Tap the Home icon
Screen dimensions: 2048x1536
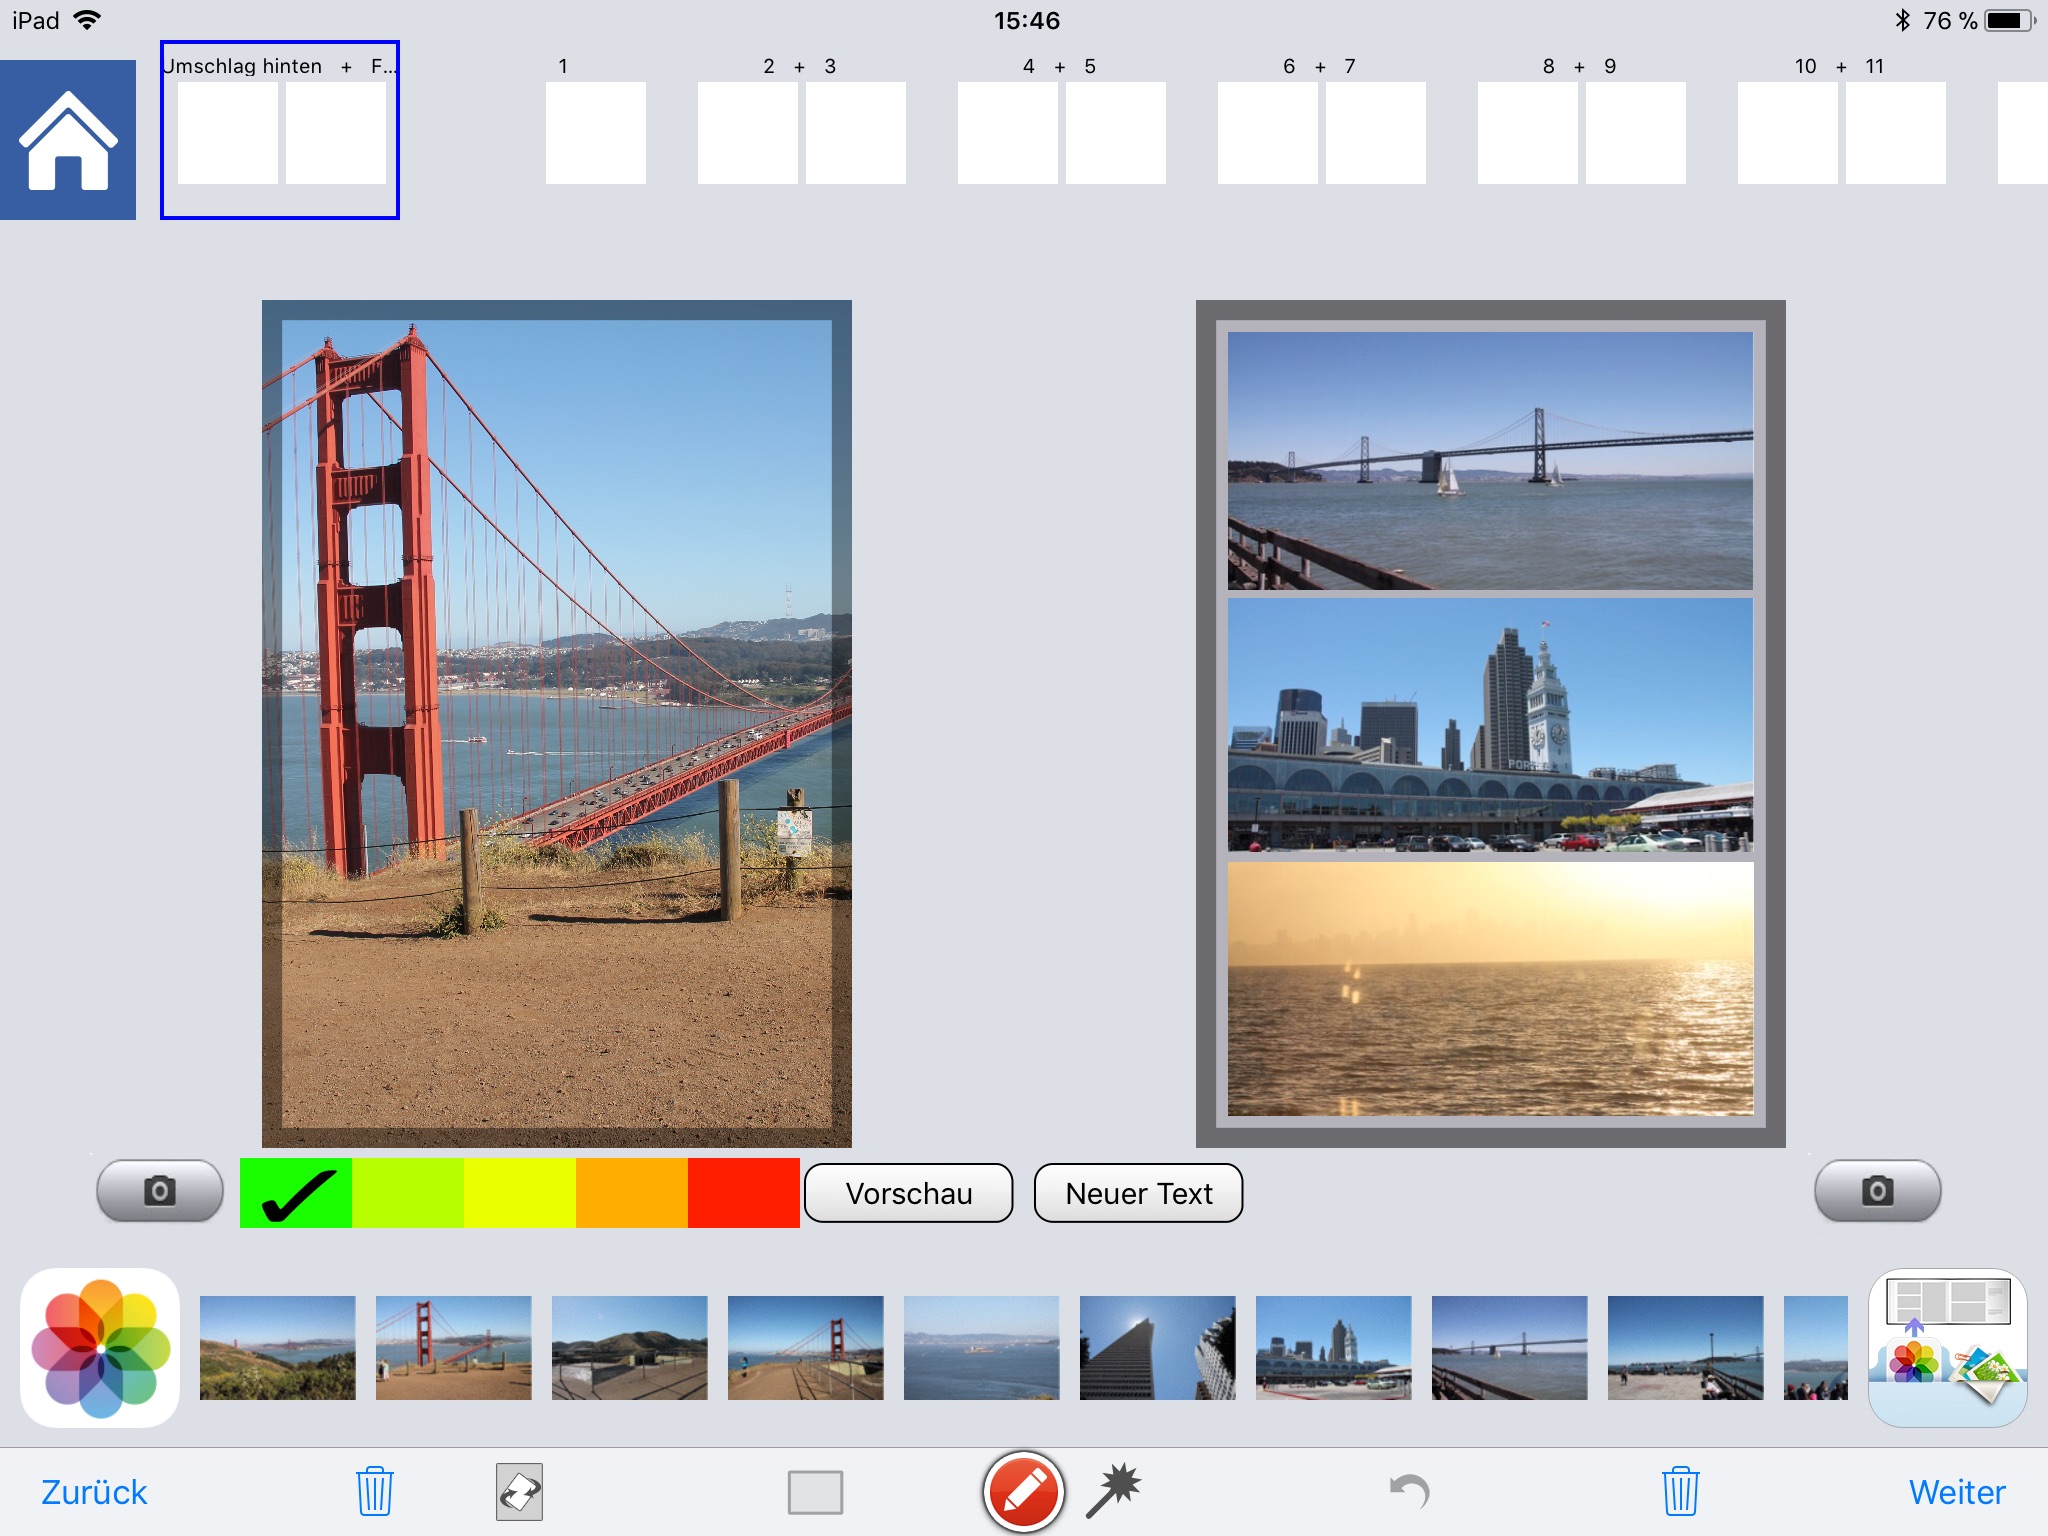tap(68, 139)
